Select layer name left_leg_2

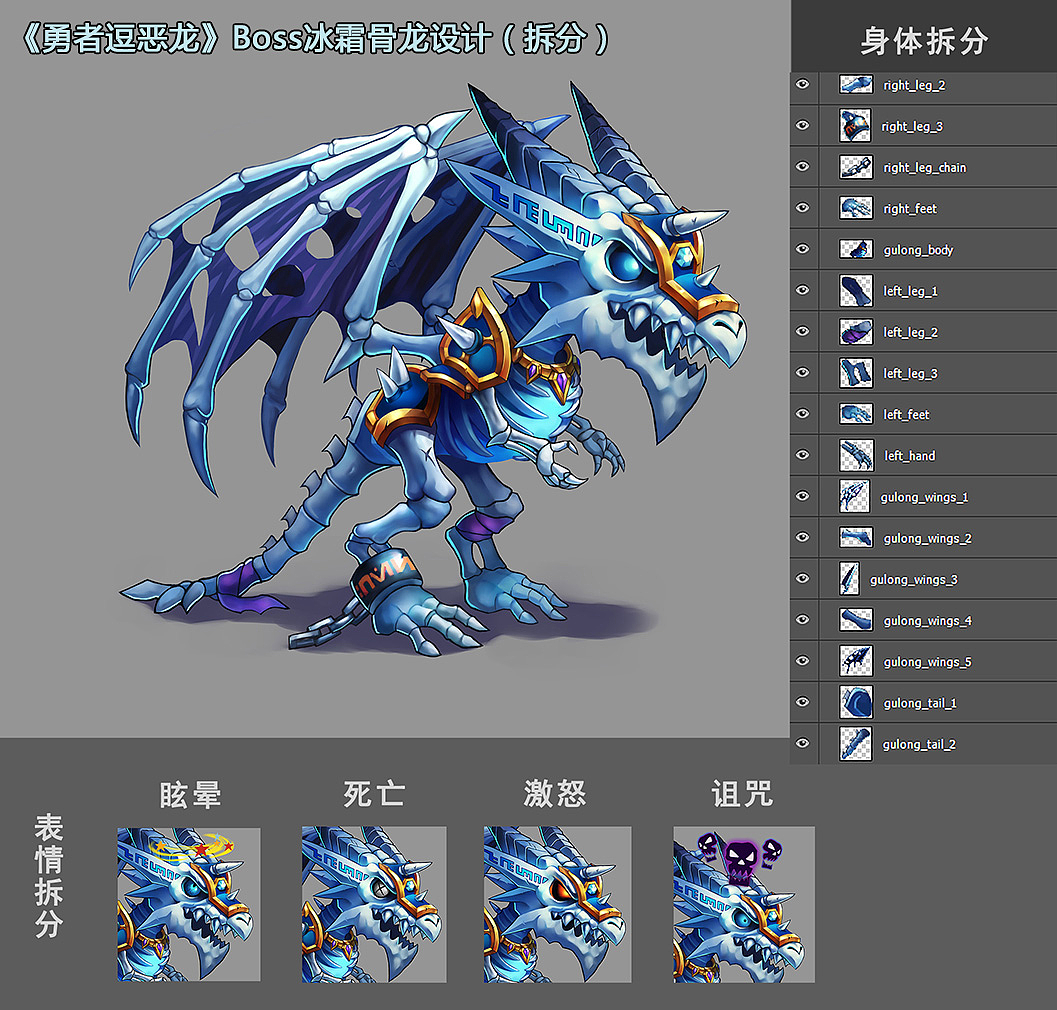pos(911,332)
